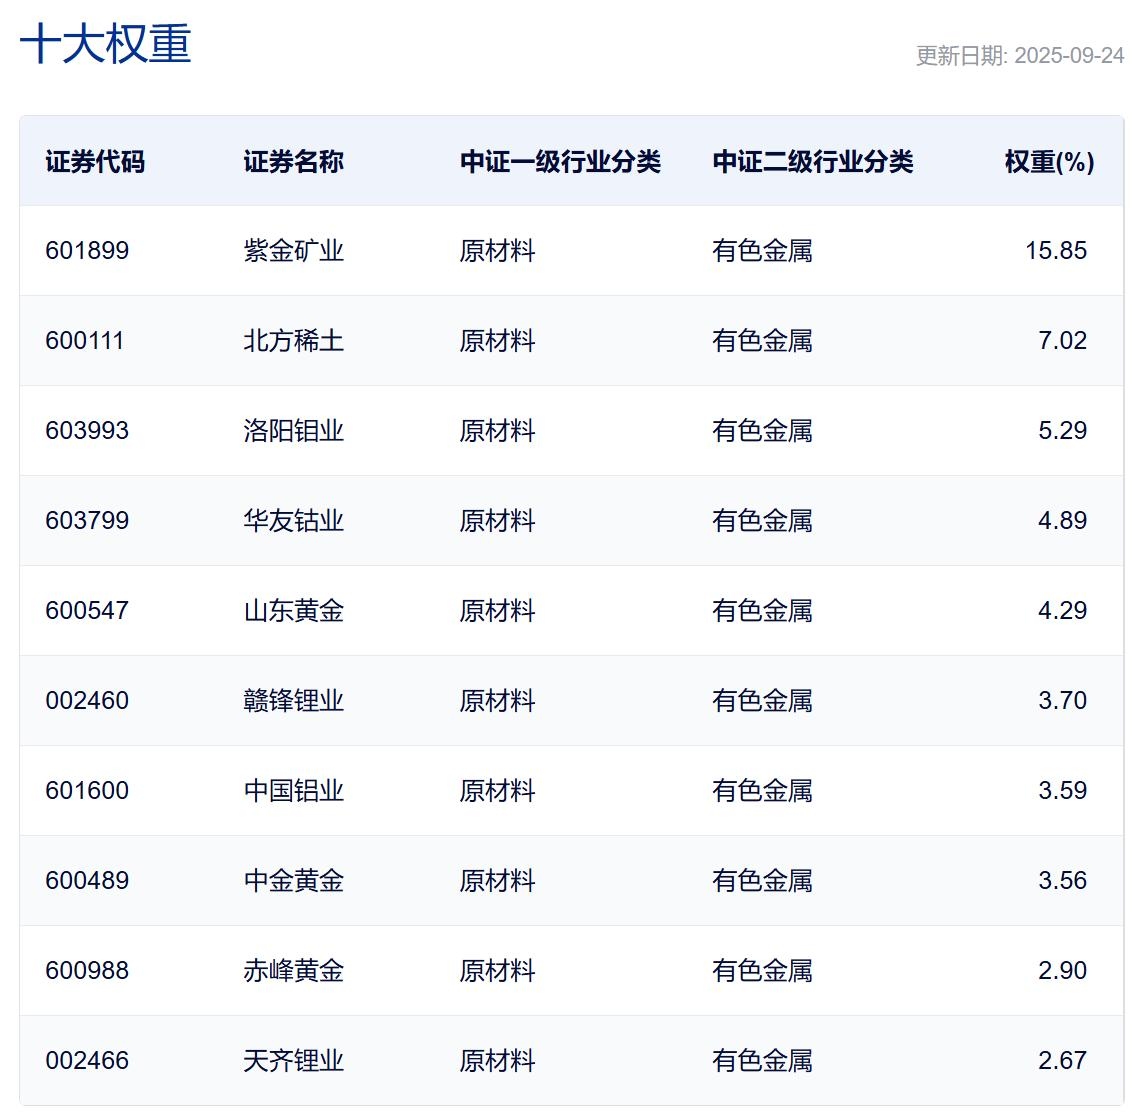Select the 洛阳钼业 name cell

[x=293, y=430]
